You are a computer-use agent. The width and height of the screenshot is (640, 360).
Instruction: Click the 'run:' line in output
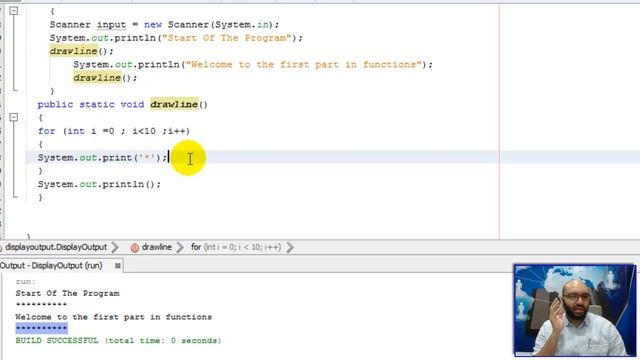25,282
